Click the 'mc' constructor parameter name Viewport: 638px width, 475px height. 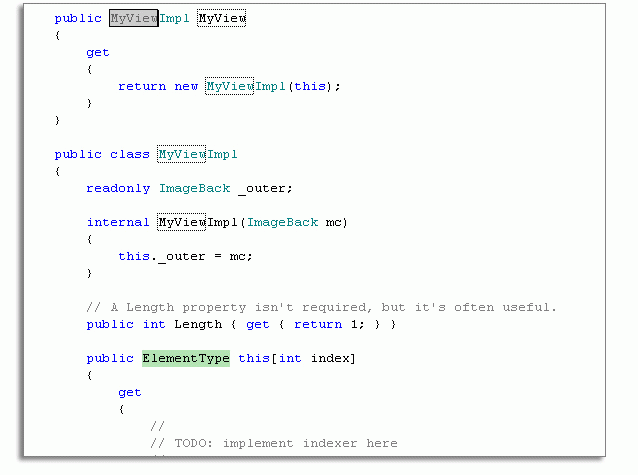(x=334, y=222)
